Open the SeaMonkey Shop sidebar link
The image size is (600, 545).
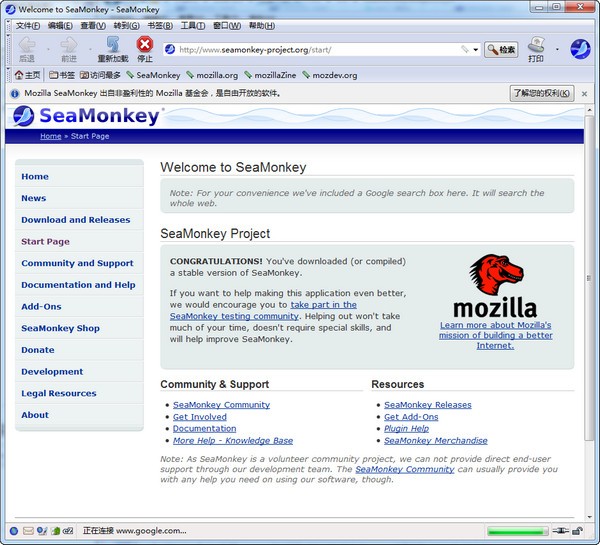[60, 328]
